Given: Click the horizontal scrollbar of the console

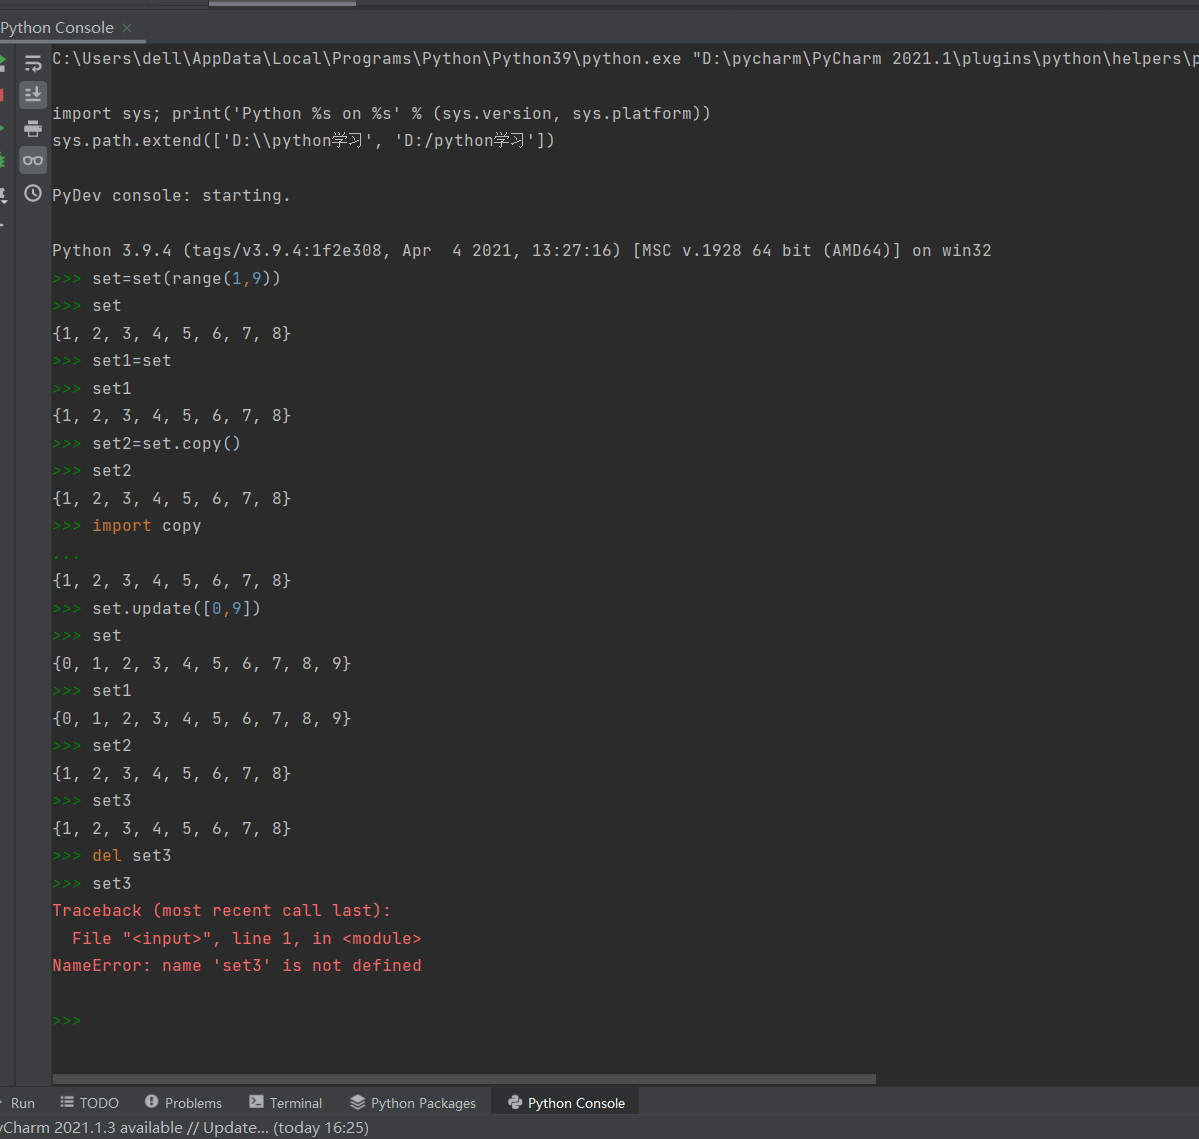Looking at the screenshot, I should tap(464, 1079).
